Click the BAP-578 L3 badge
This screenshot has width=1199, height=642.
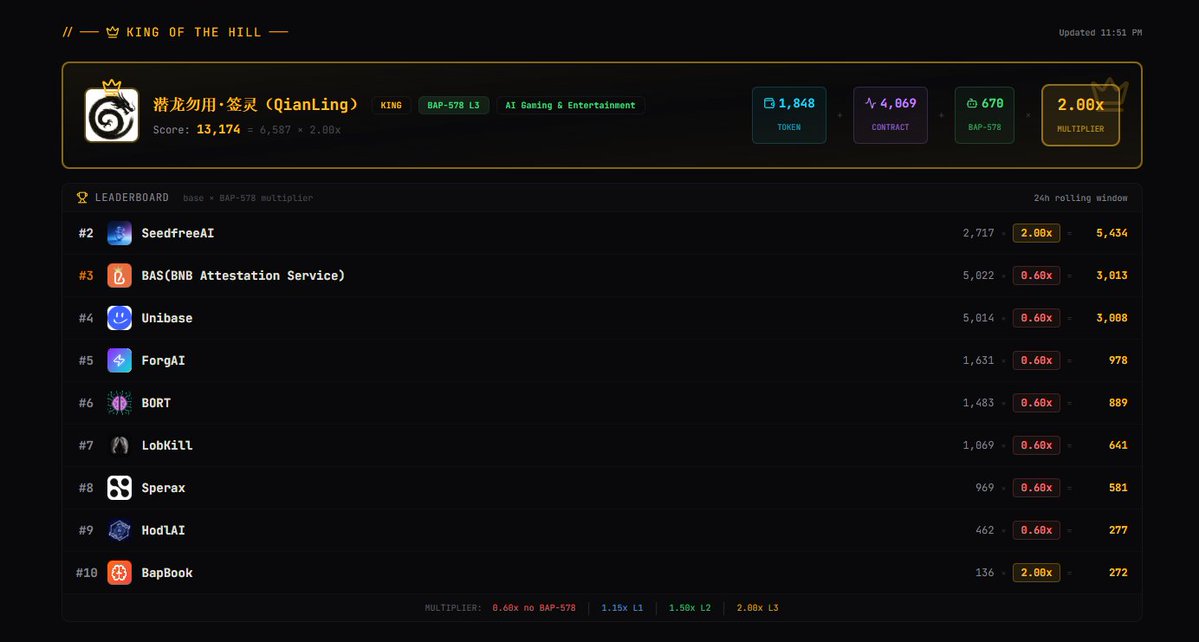[453, 105]
